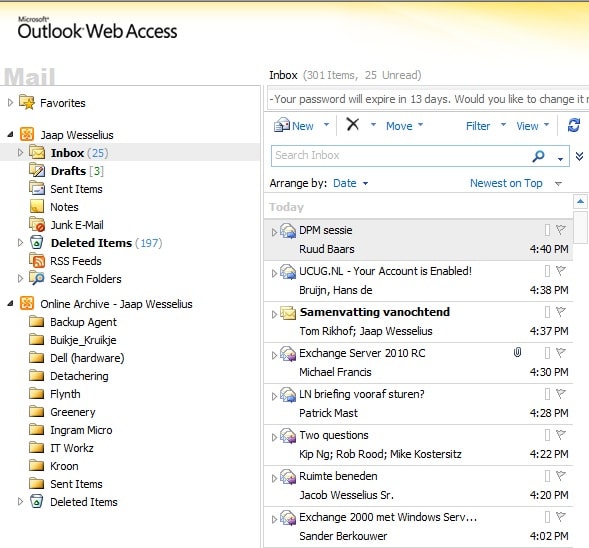Toggle the flag on LN briefing vooraf sturen message
The width and height of the screenshot is (589, 548).
coord(561,394)
